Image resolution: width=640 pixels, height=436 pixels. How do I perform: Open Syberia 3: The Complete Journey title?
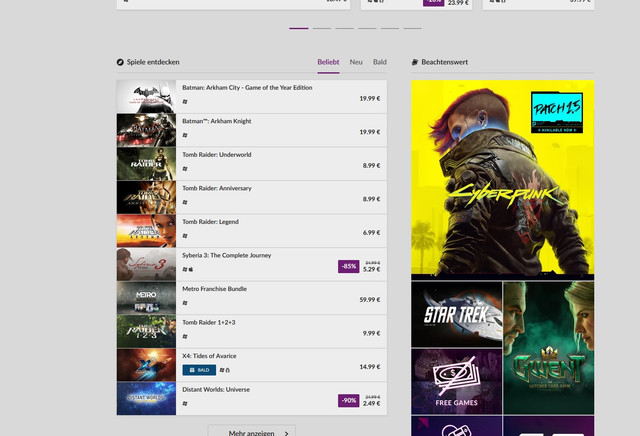[x=227, y=255]
